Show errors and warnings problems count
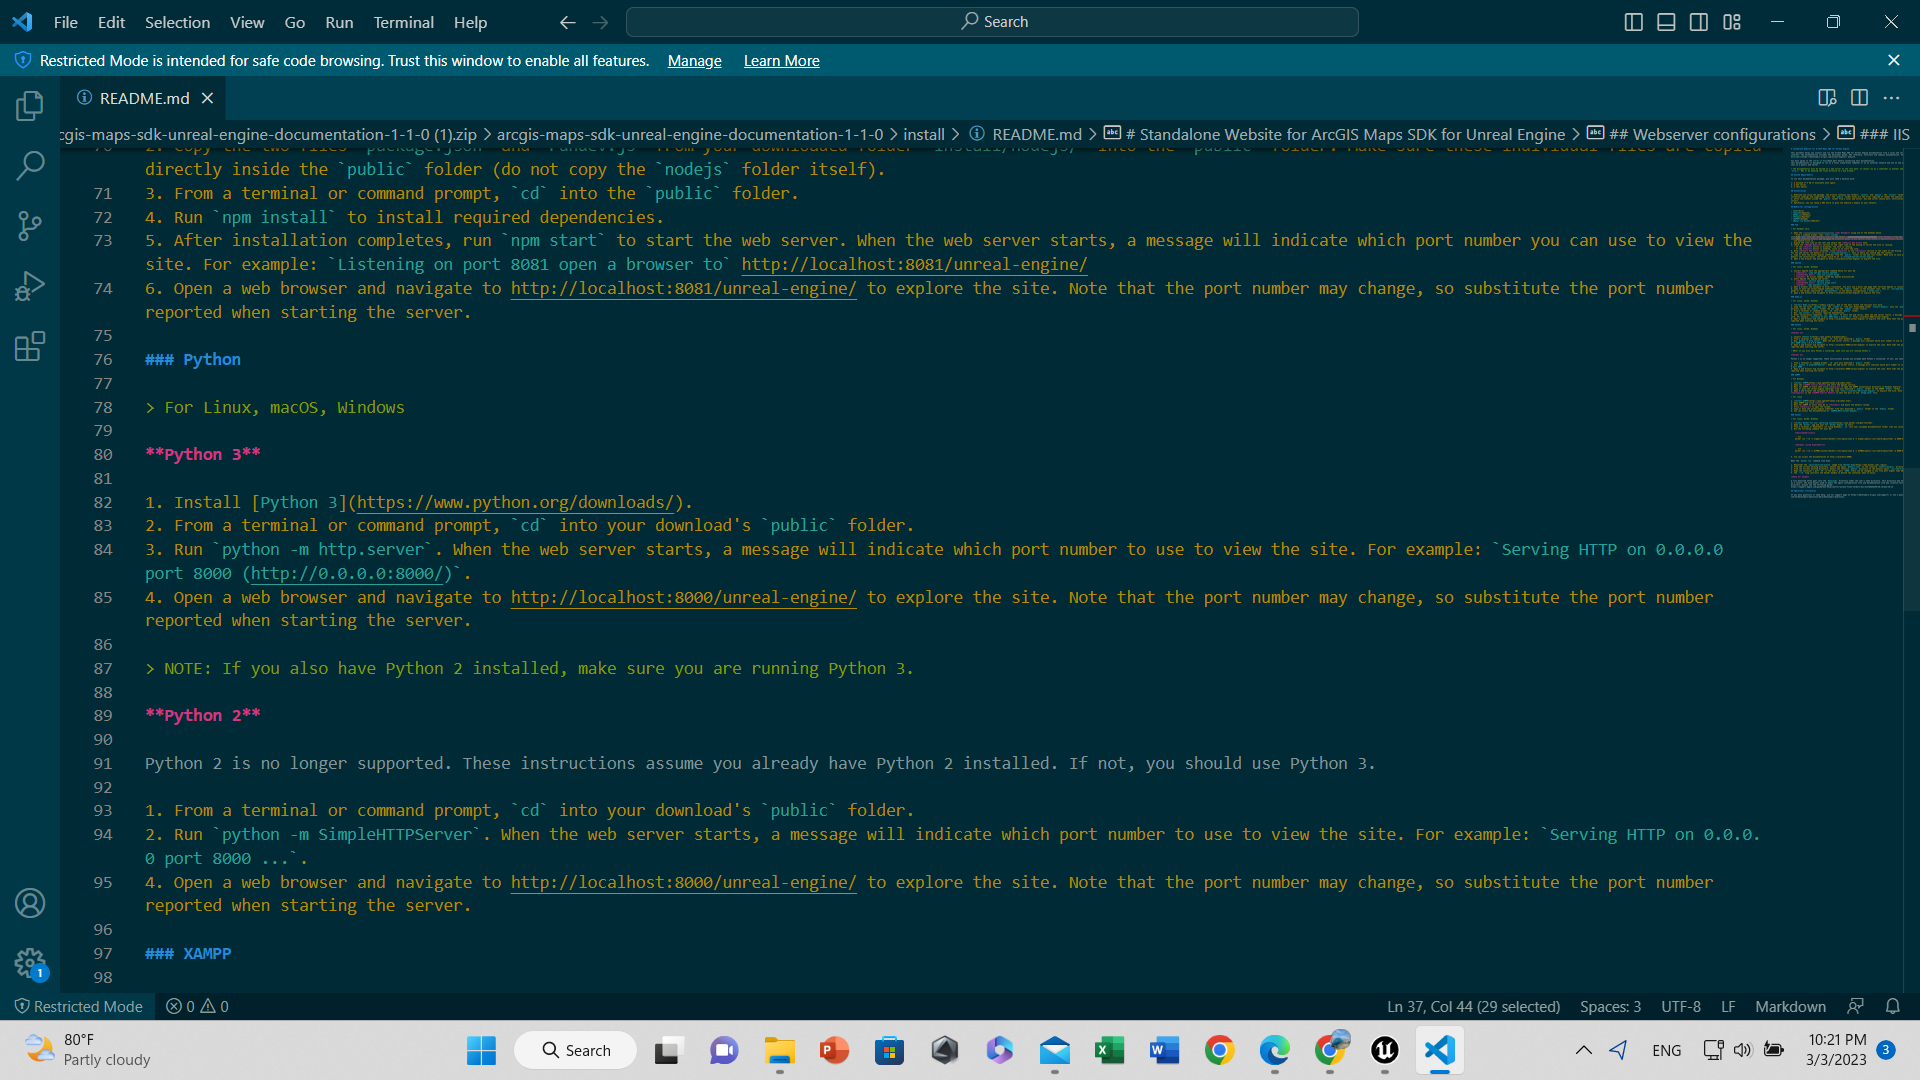This screenshot has width=1920, height=1080. coord(197,1006)
